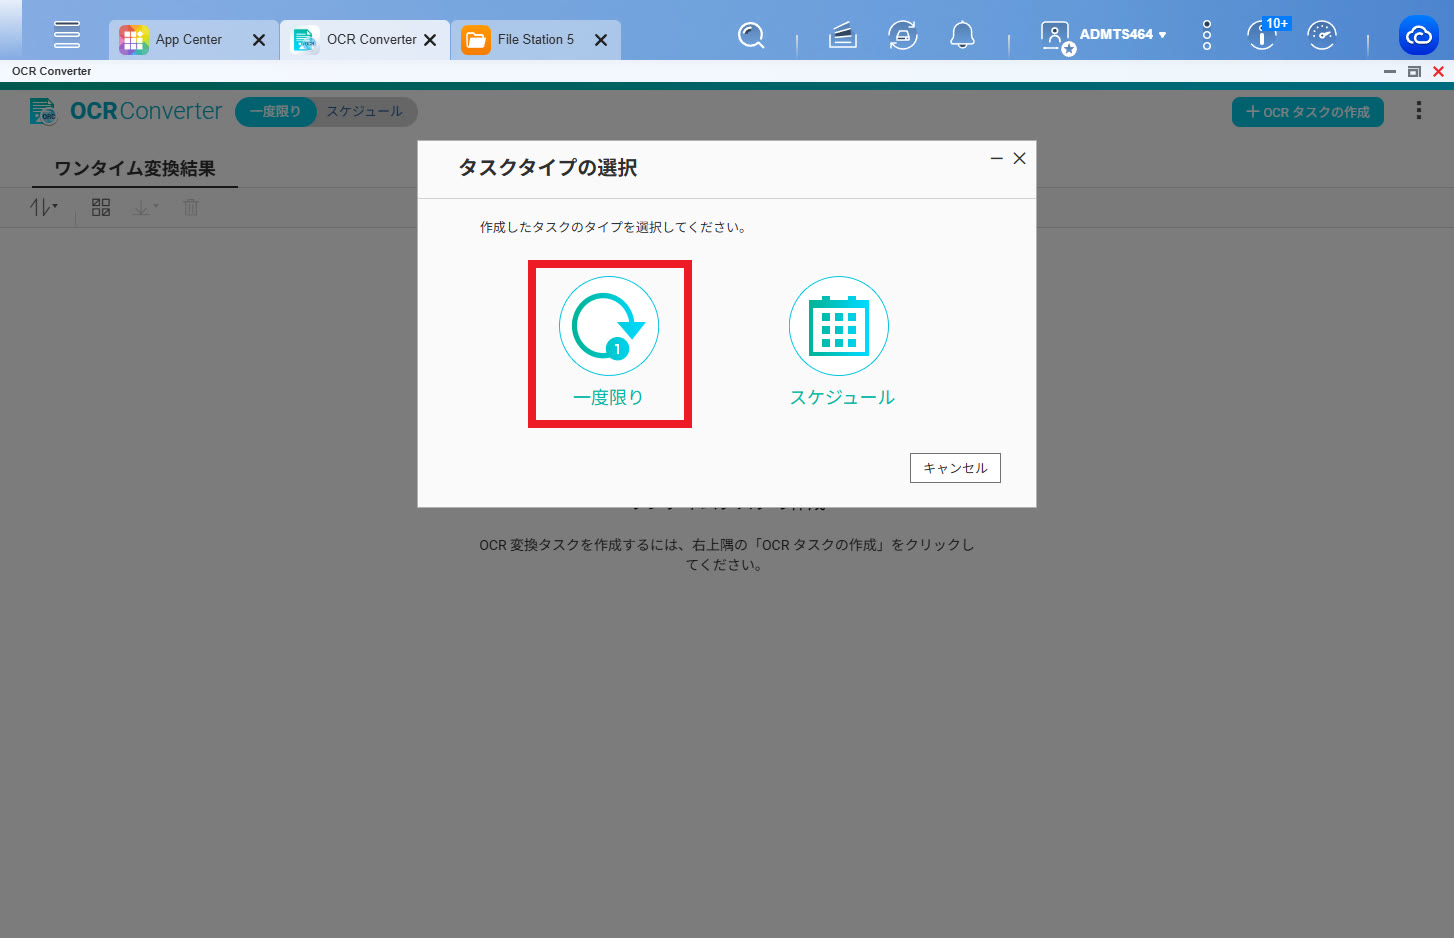This screenshot has width=1454, height=938.
Task: Switch to the App Center tab
Action: pyautogui.click(x=188, y=40)
